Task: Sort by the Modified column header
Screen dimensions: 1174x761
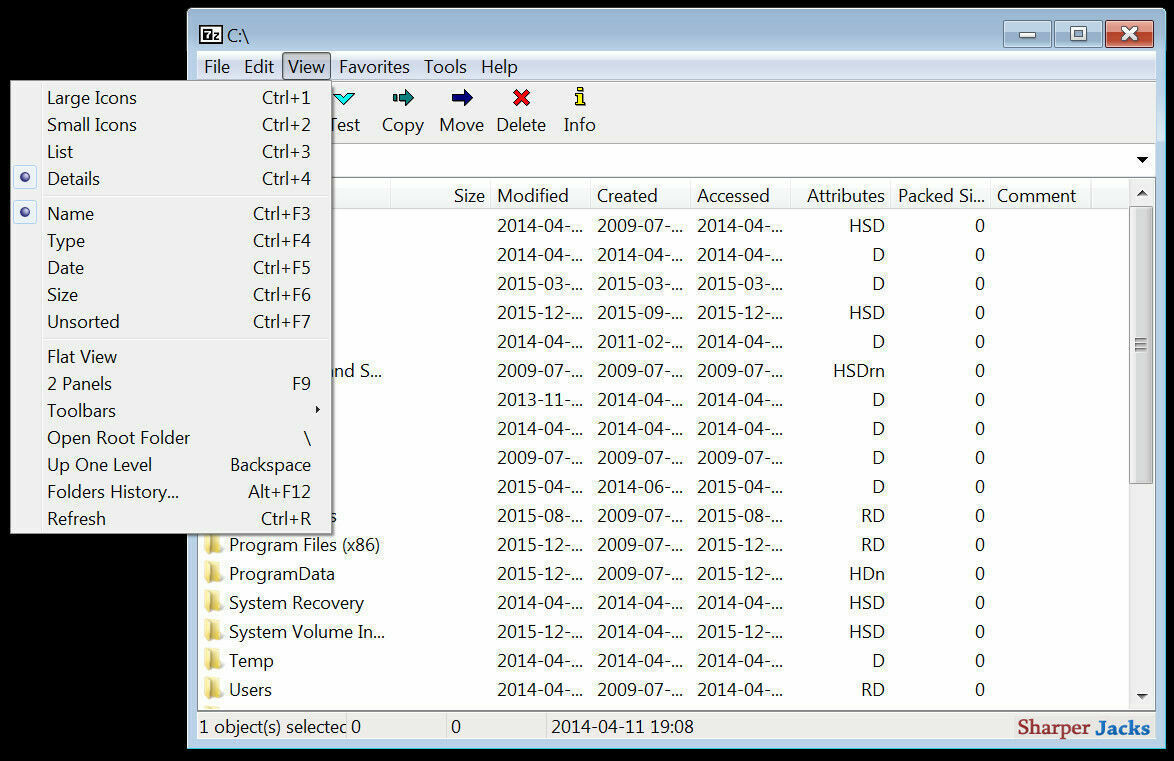Action: coord(540,195)
